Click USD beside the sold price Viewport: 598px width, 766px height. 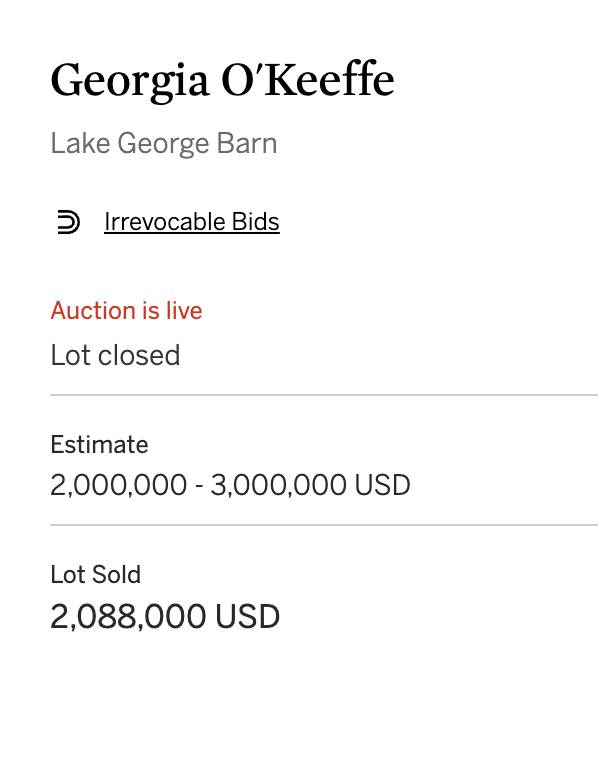click(x=248, y=617)
